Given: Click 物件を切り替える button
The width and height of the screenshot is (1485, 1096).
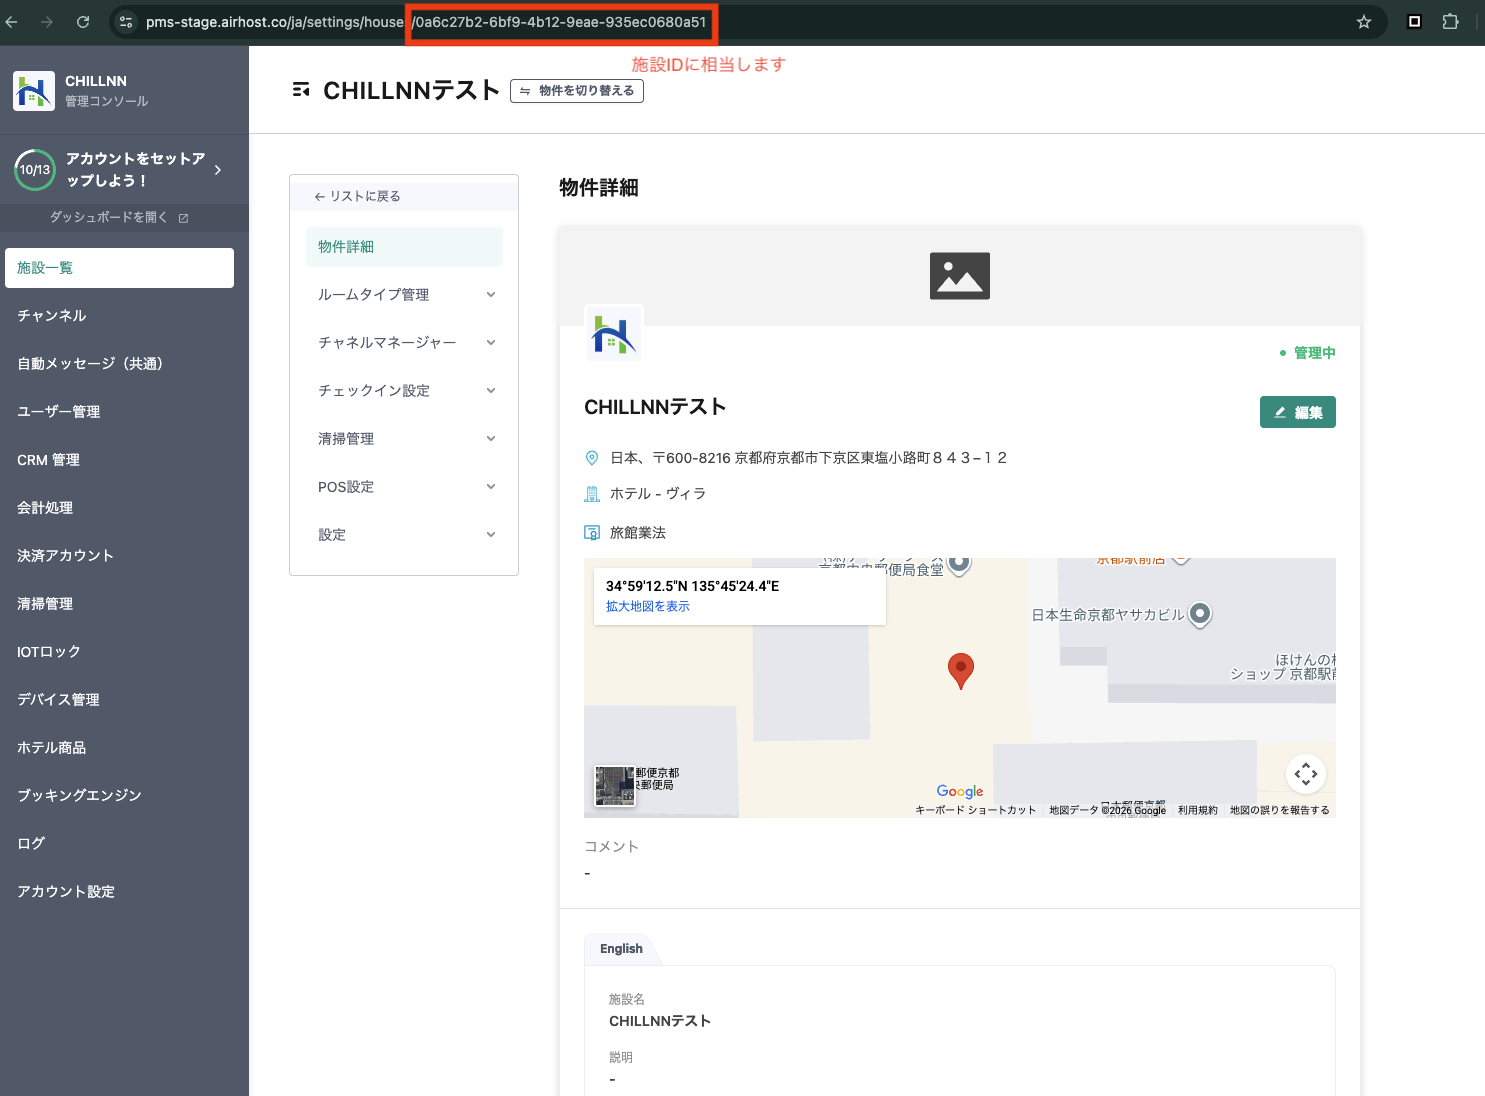Looking at the screenshot, I should [x=577, y=91].
